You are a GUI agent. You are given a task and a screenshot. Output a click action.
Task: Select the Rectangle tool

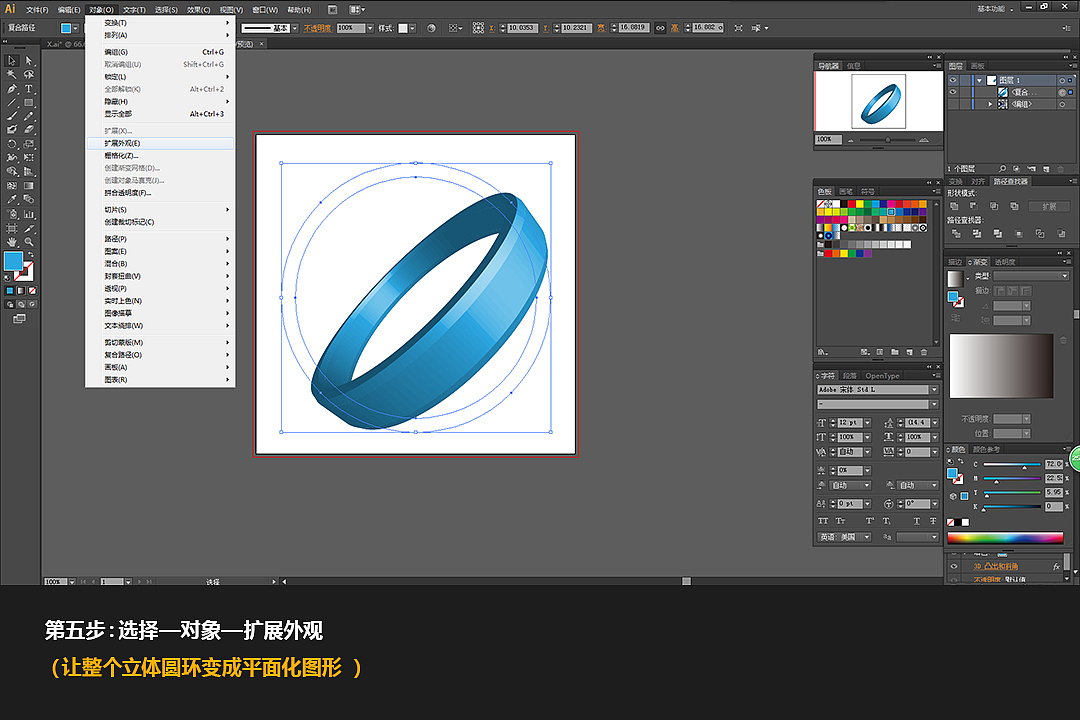point(29,103)
